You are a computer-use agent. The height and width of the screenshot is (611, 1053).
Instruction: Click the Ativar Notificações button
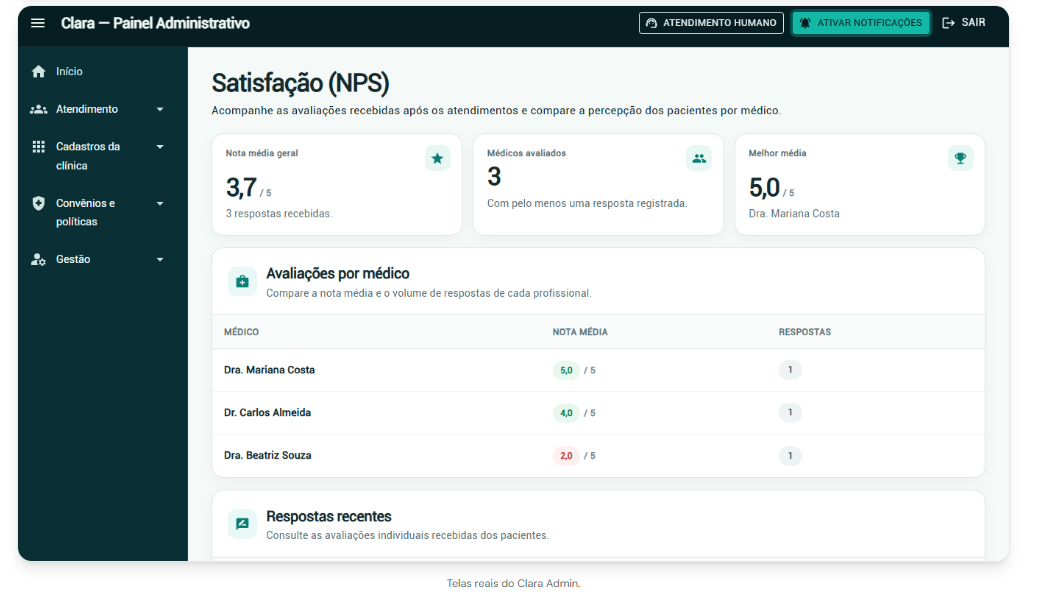861,23
